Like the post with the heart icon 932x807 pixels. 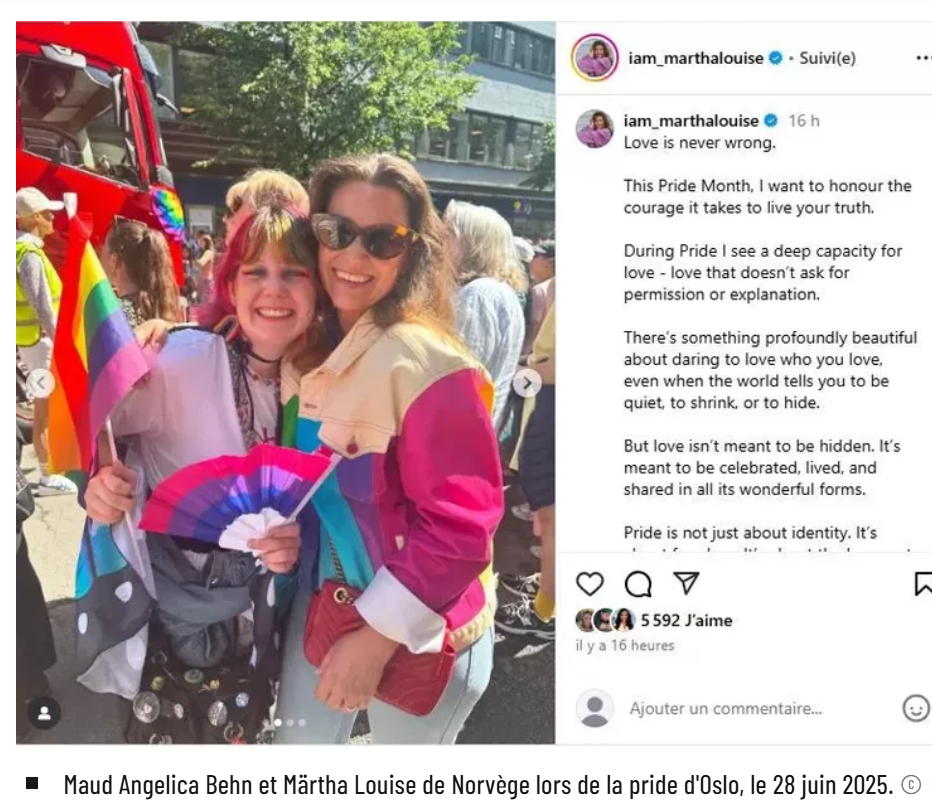(590, 584)
